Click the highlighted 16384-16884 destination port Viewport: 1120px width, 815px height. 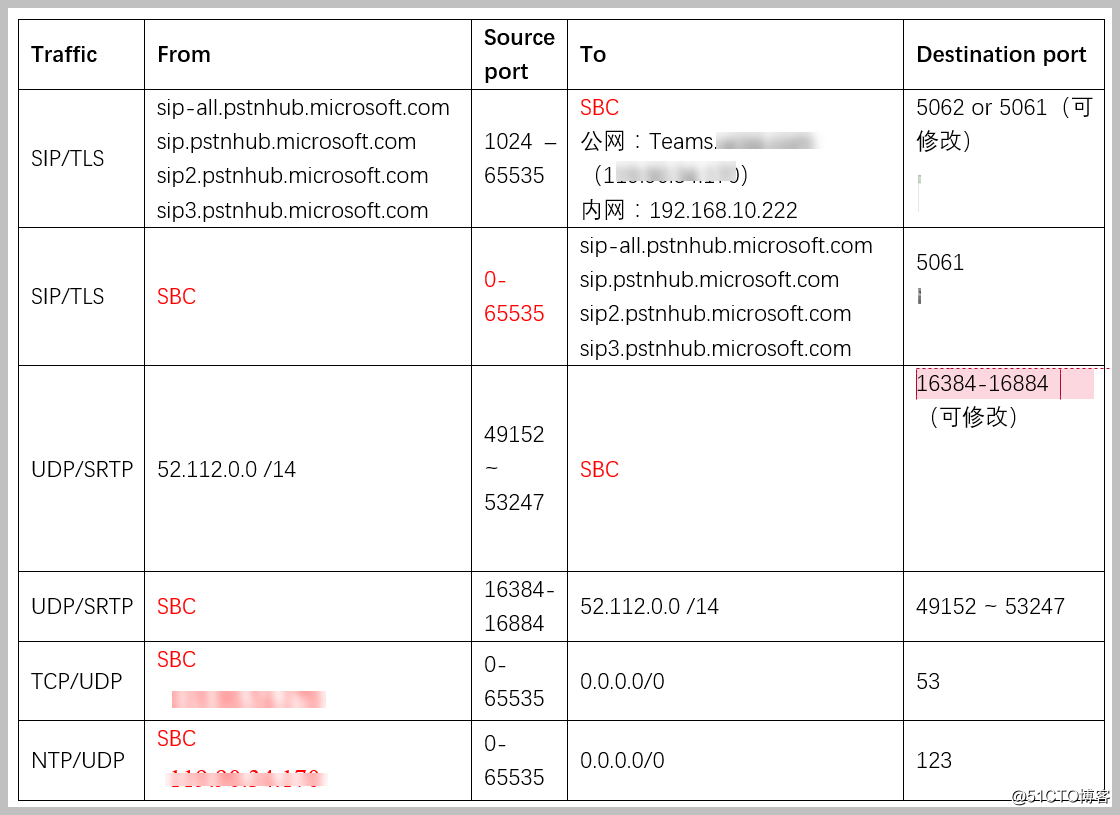point(982,384)
